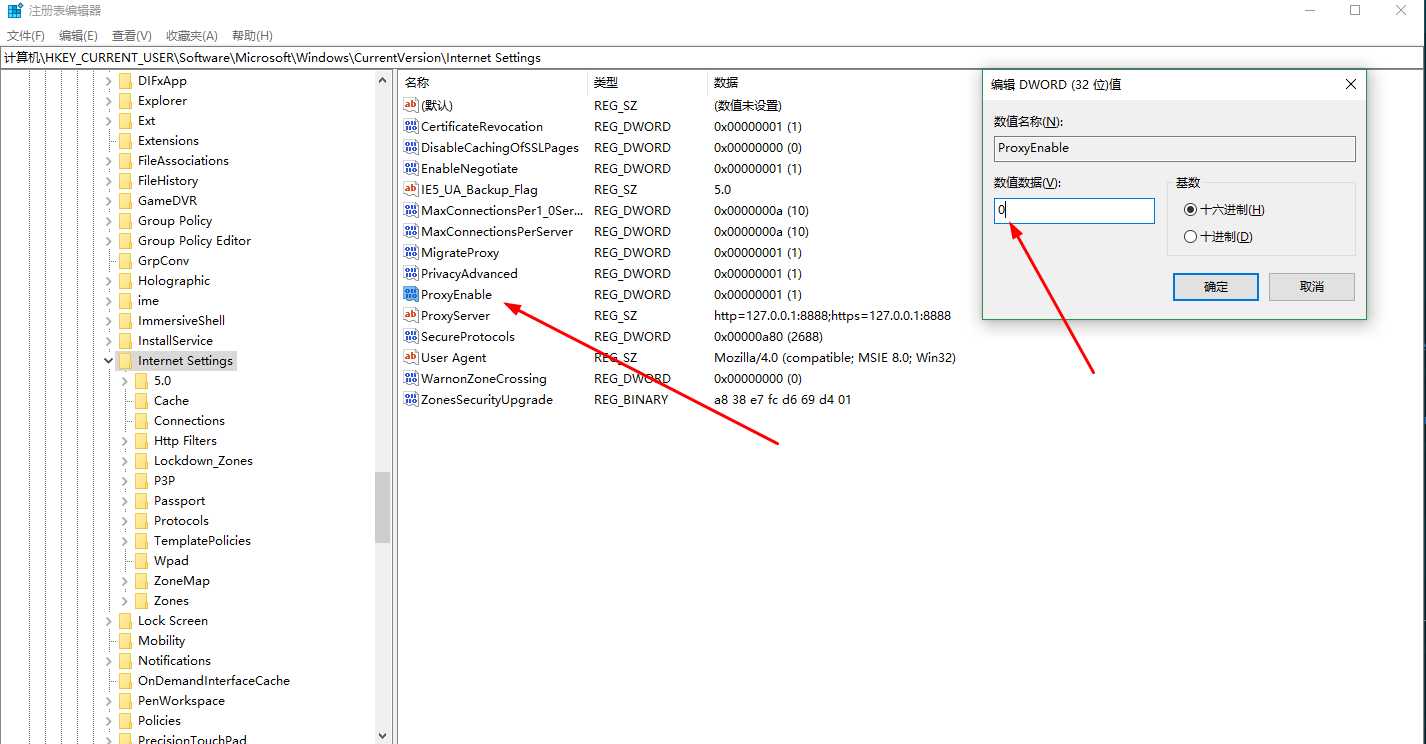Click the Explorer folder icon in tree
The height and width of the screenshot is (744, 1426).
[125, 100]
